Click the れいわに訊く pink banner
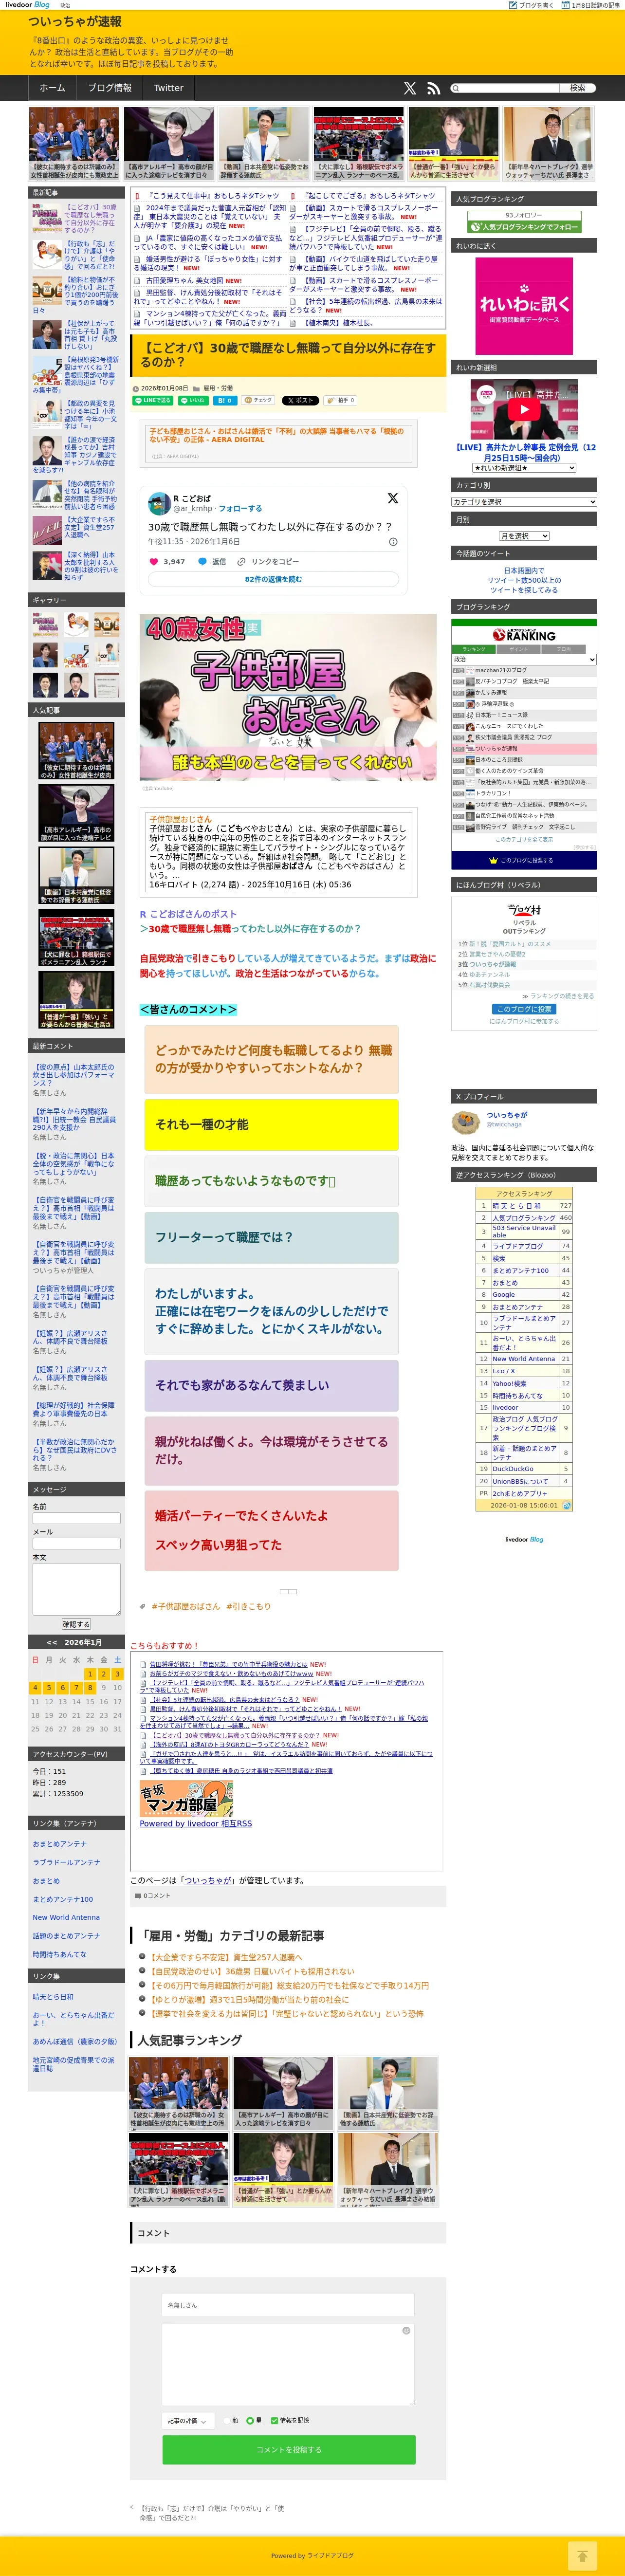625x2576 pixels. [524, 305]
